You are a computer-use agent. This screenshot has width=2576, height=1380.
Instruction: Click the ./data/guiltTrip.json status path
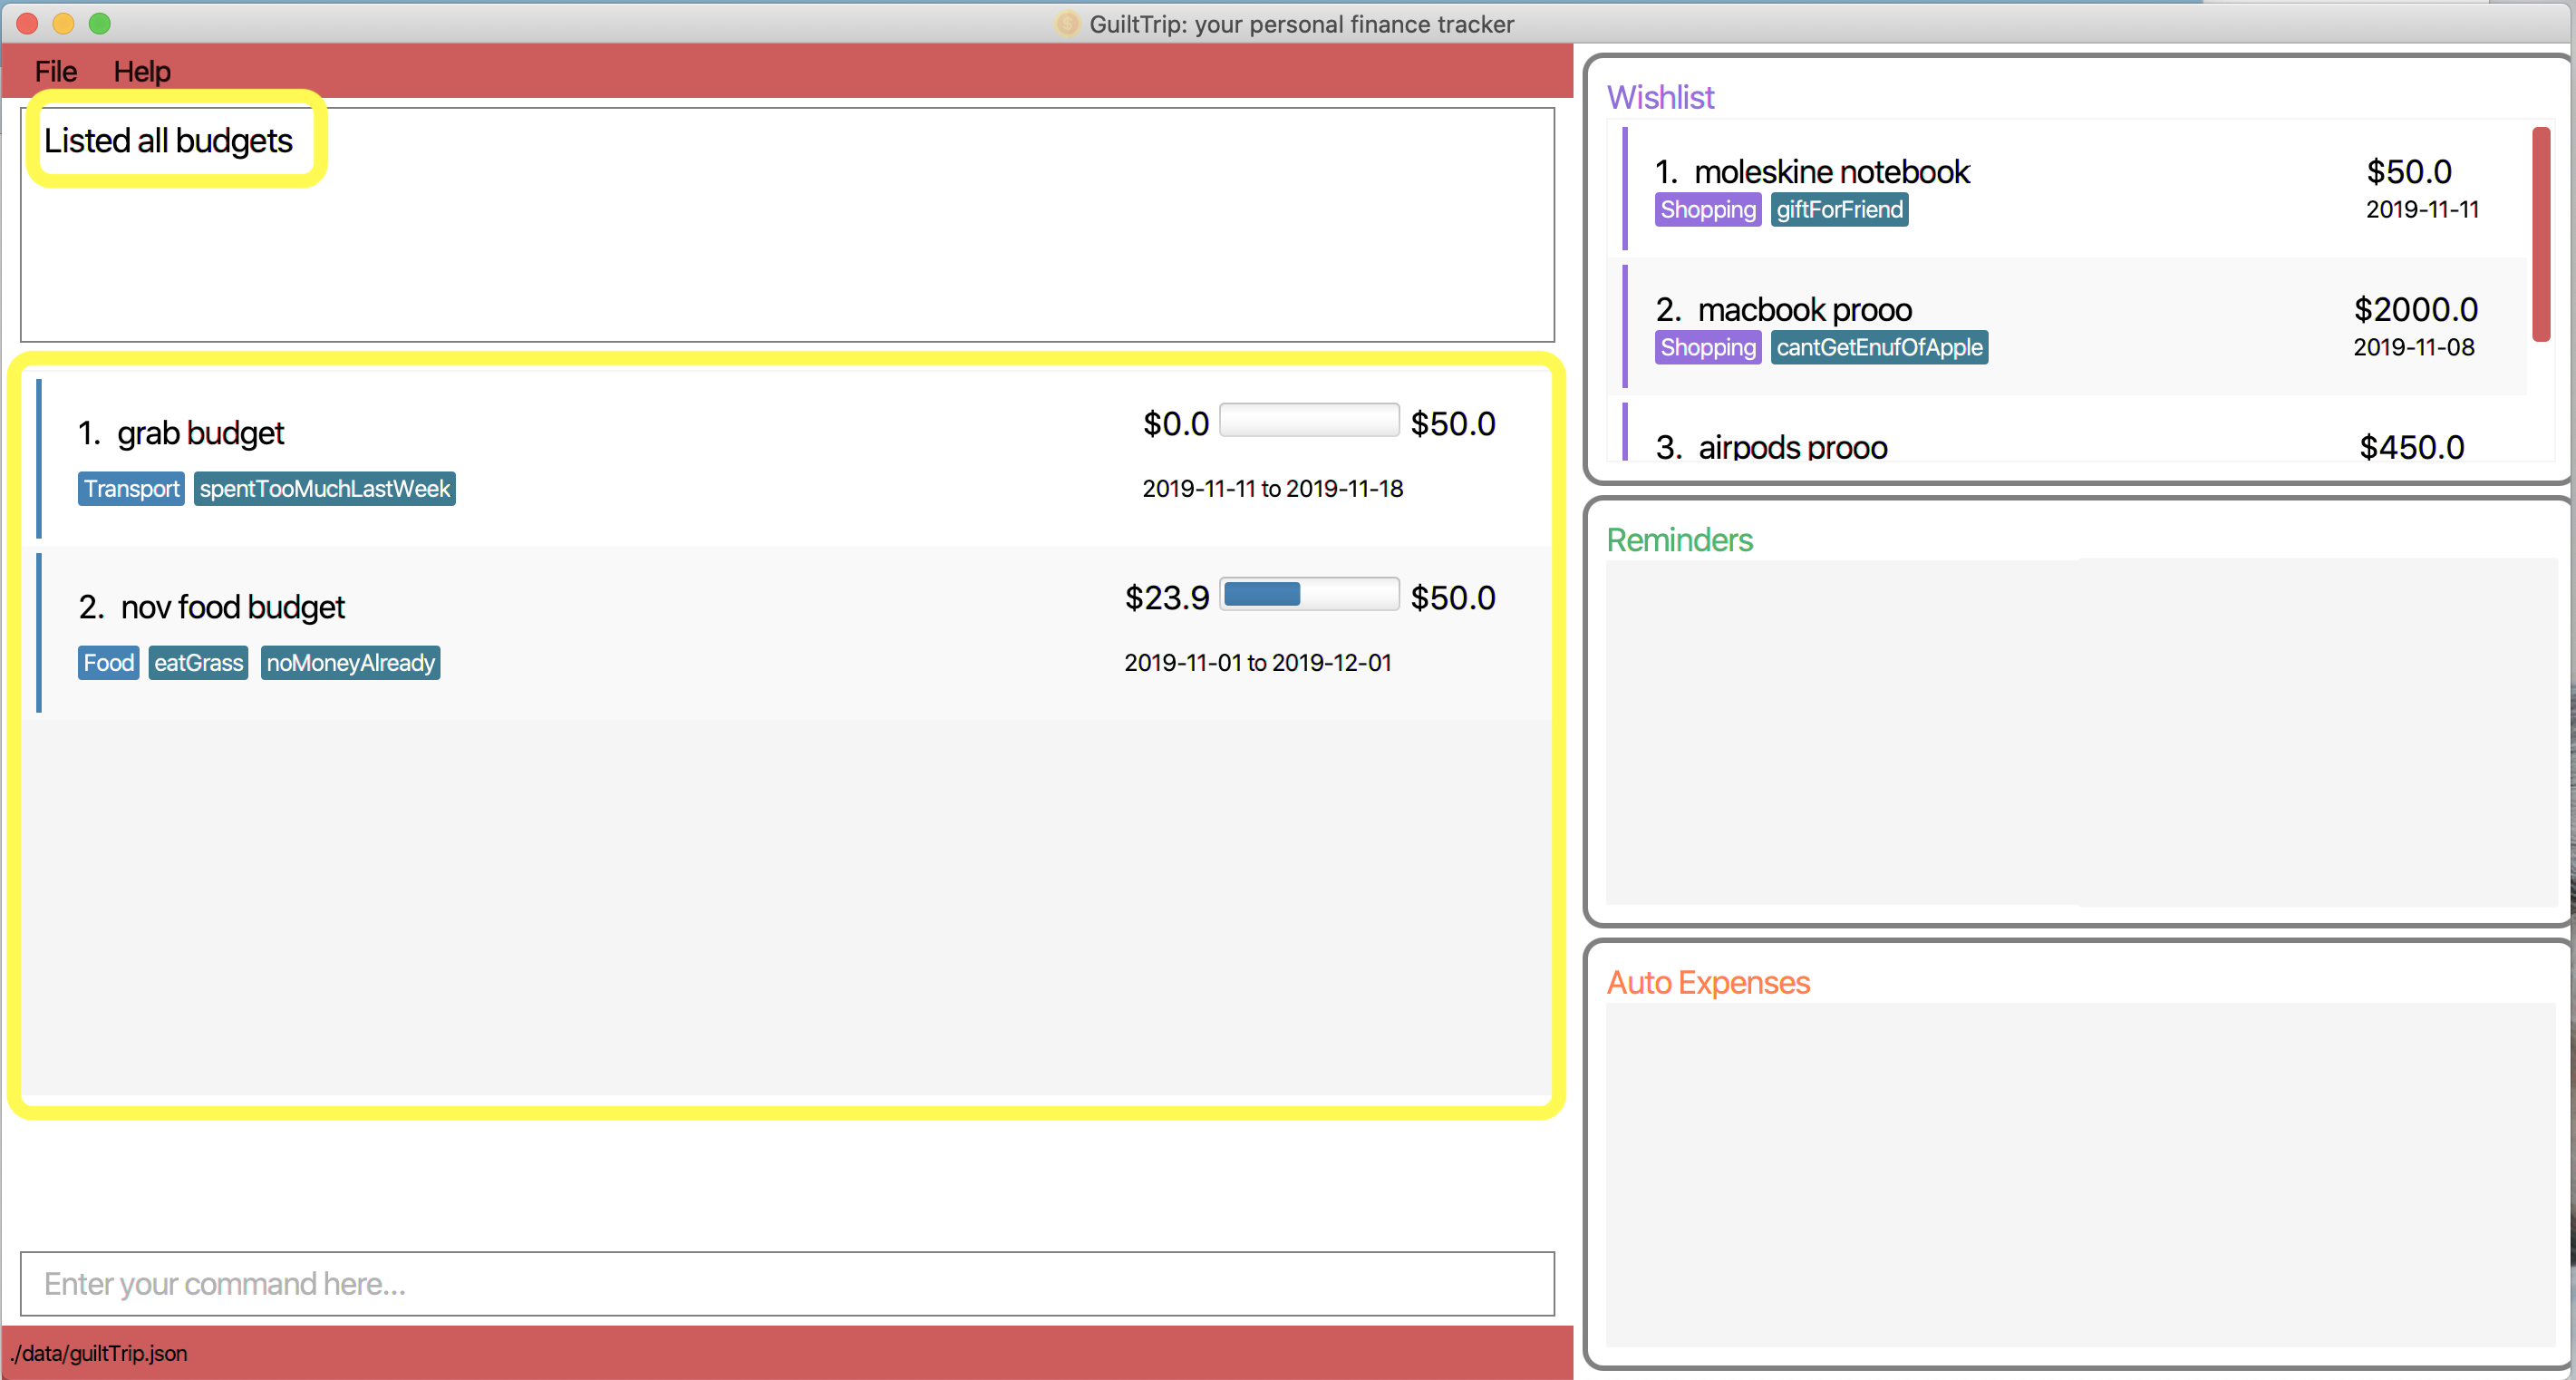click(99, 1354)
